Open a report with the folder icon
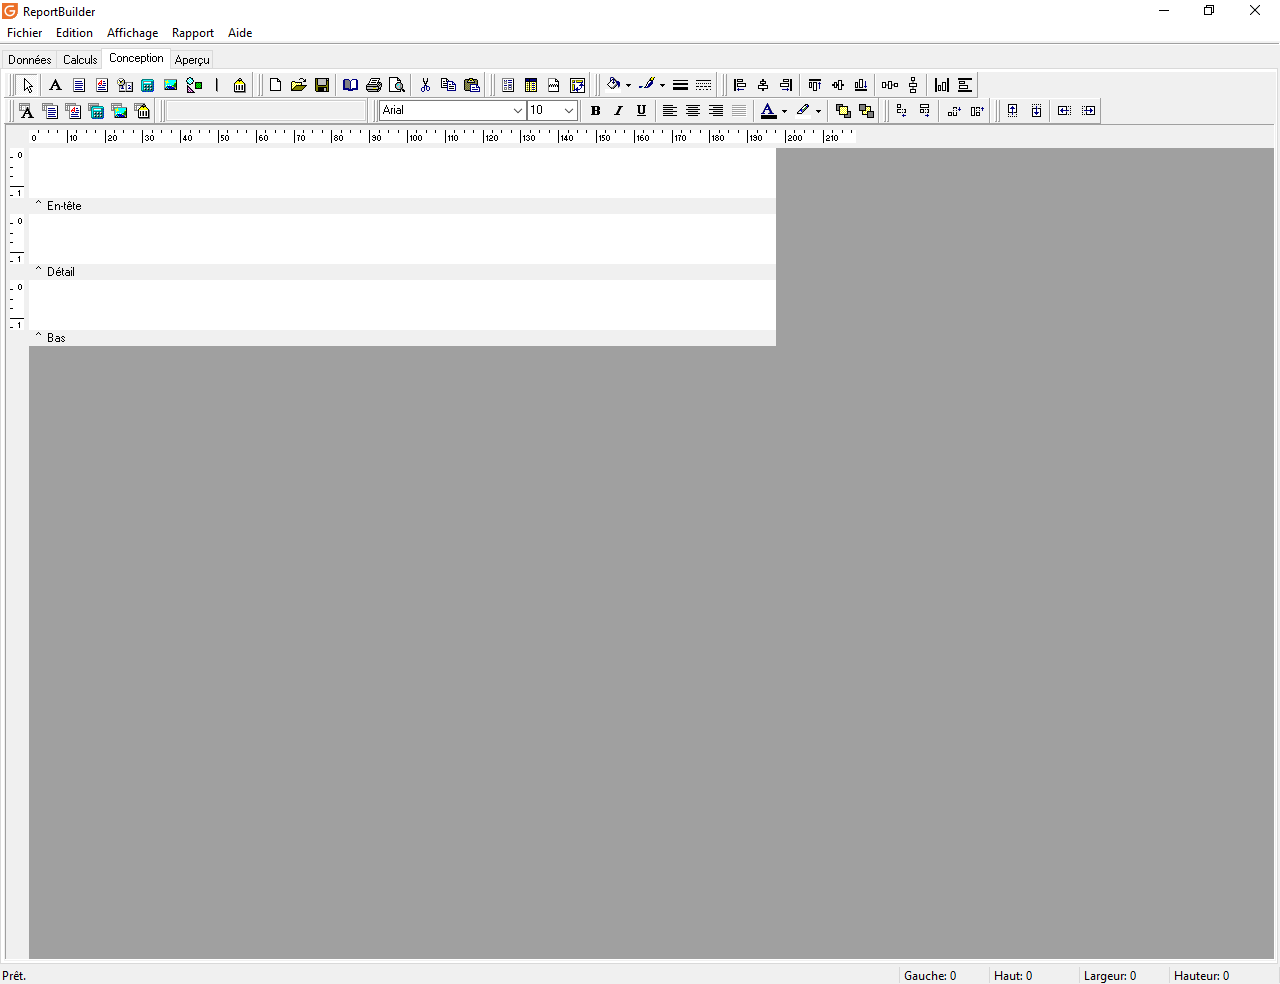The height and width of the screenshot is (984, 1280). [x=298, y=85]
